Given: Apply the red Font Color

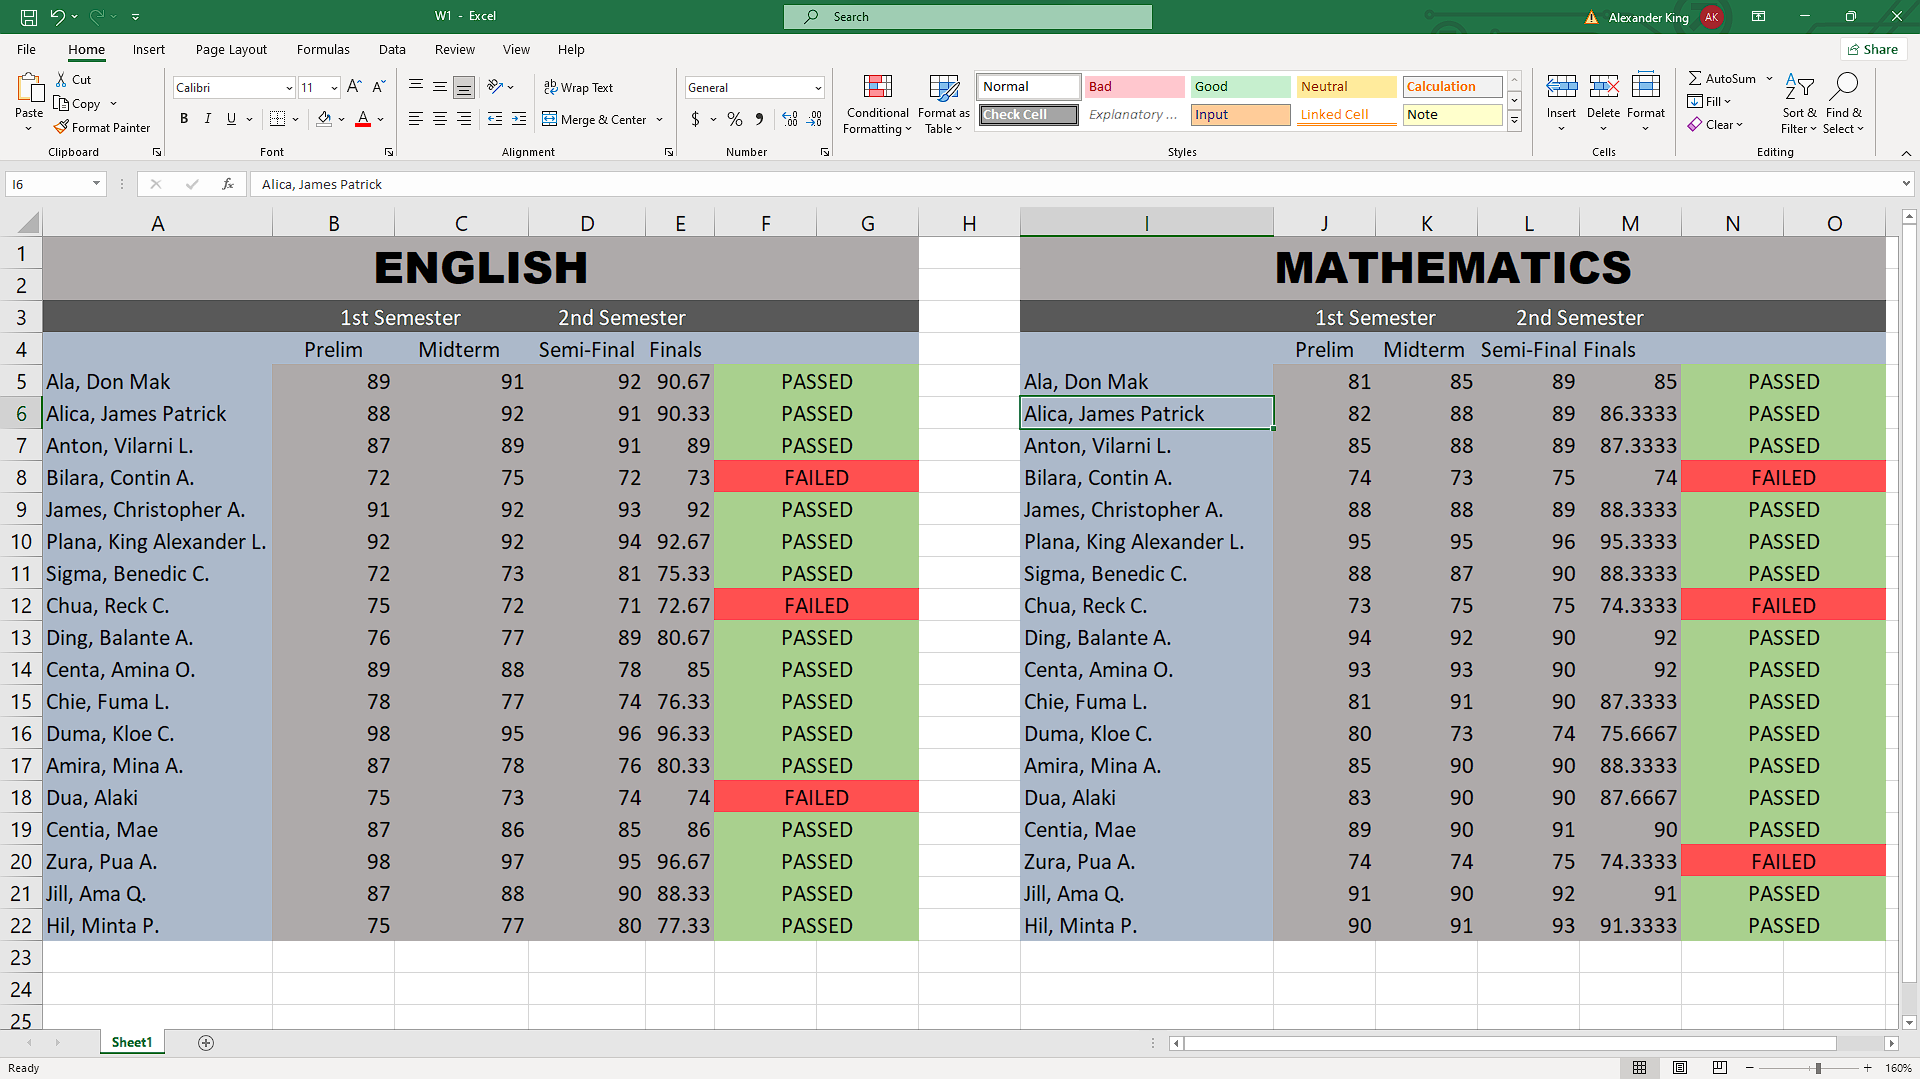Looking at the screenshot, I should pos(363,119).
